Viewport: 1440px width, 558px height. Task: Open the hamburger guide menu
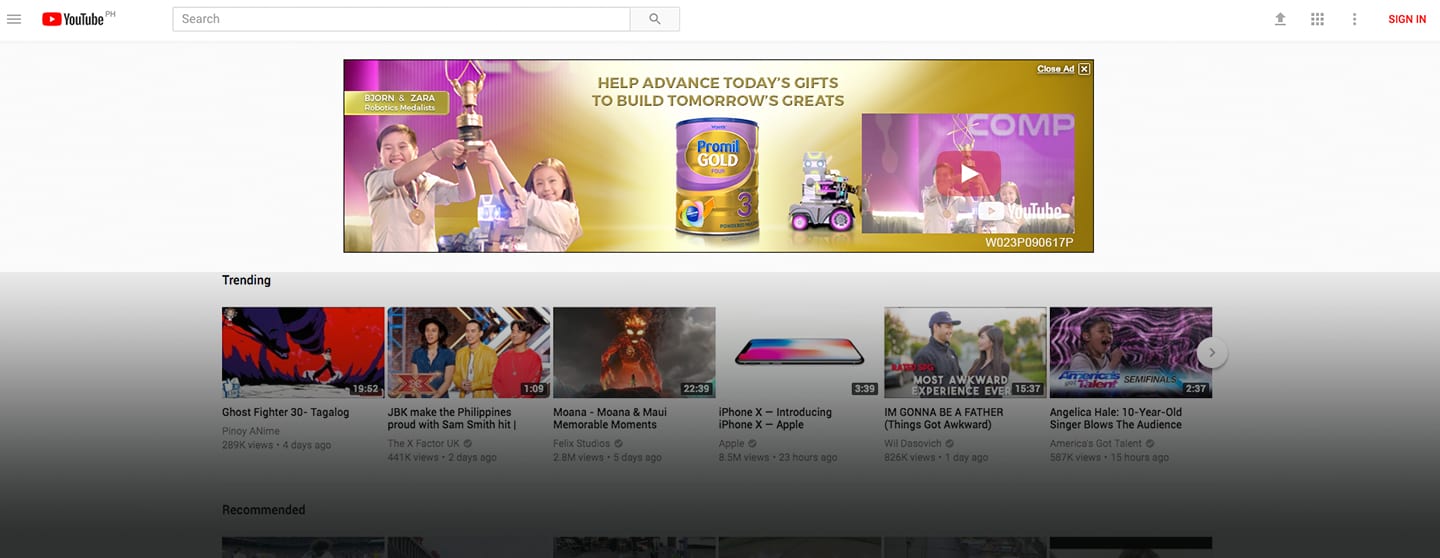[14, 19]
